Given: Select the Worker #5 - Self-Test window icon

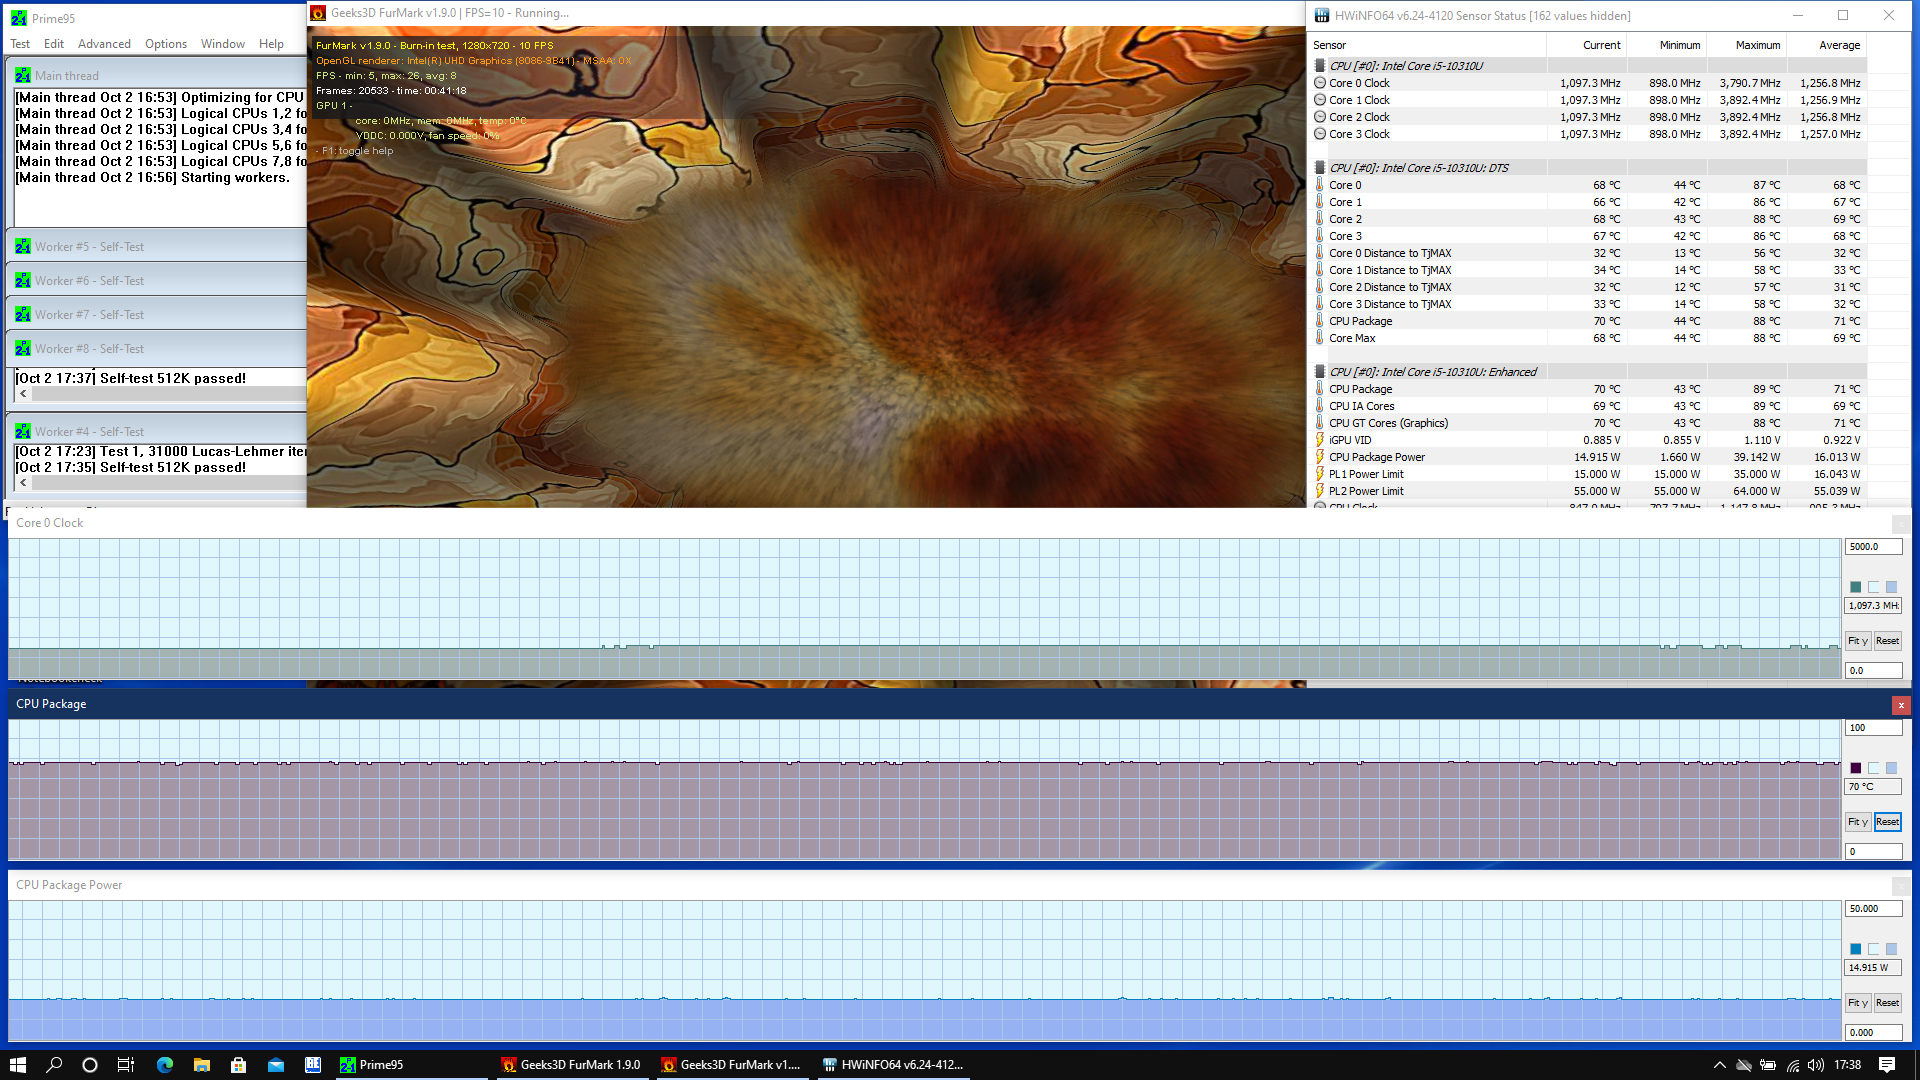Looking at the screenshot, I should pyautogui.click(x=23, y=247).
